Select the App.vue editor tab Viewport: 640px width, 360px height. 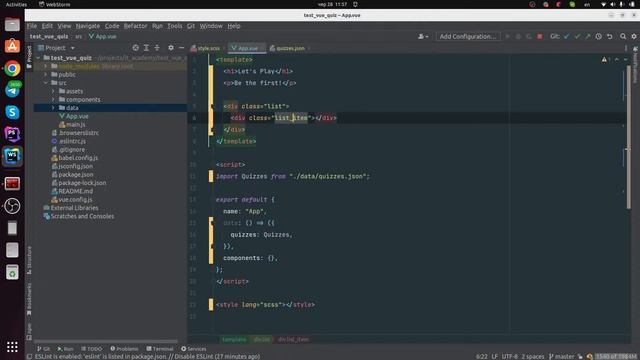[247, 48]
